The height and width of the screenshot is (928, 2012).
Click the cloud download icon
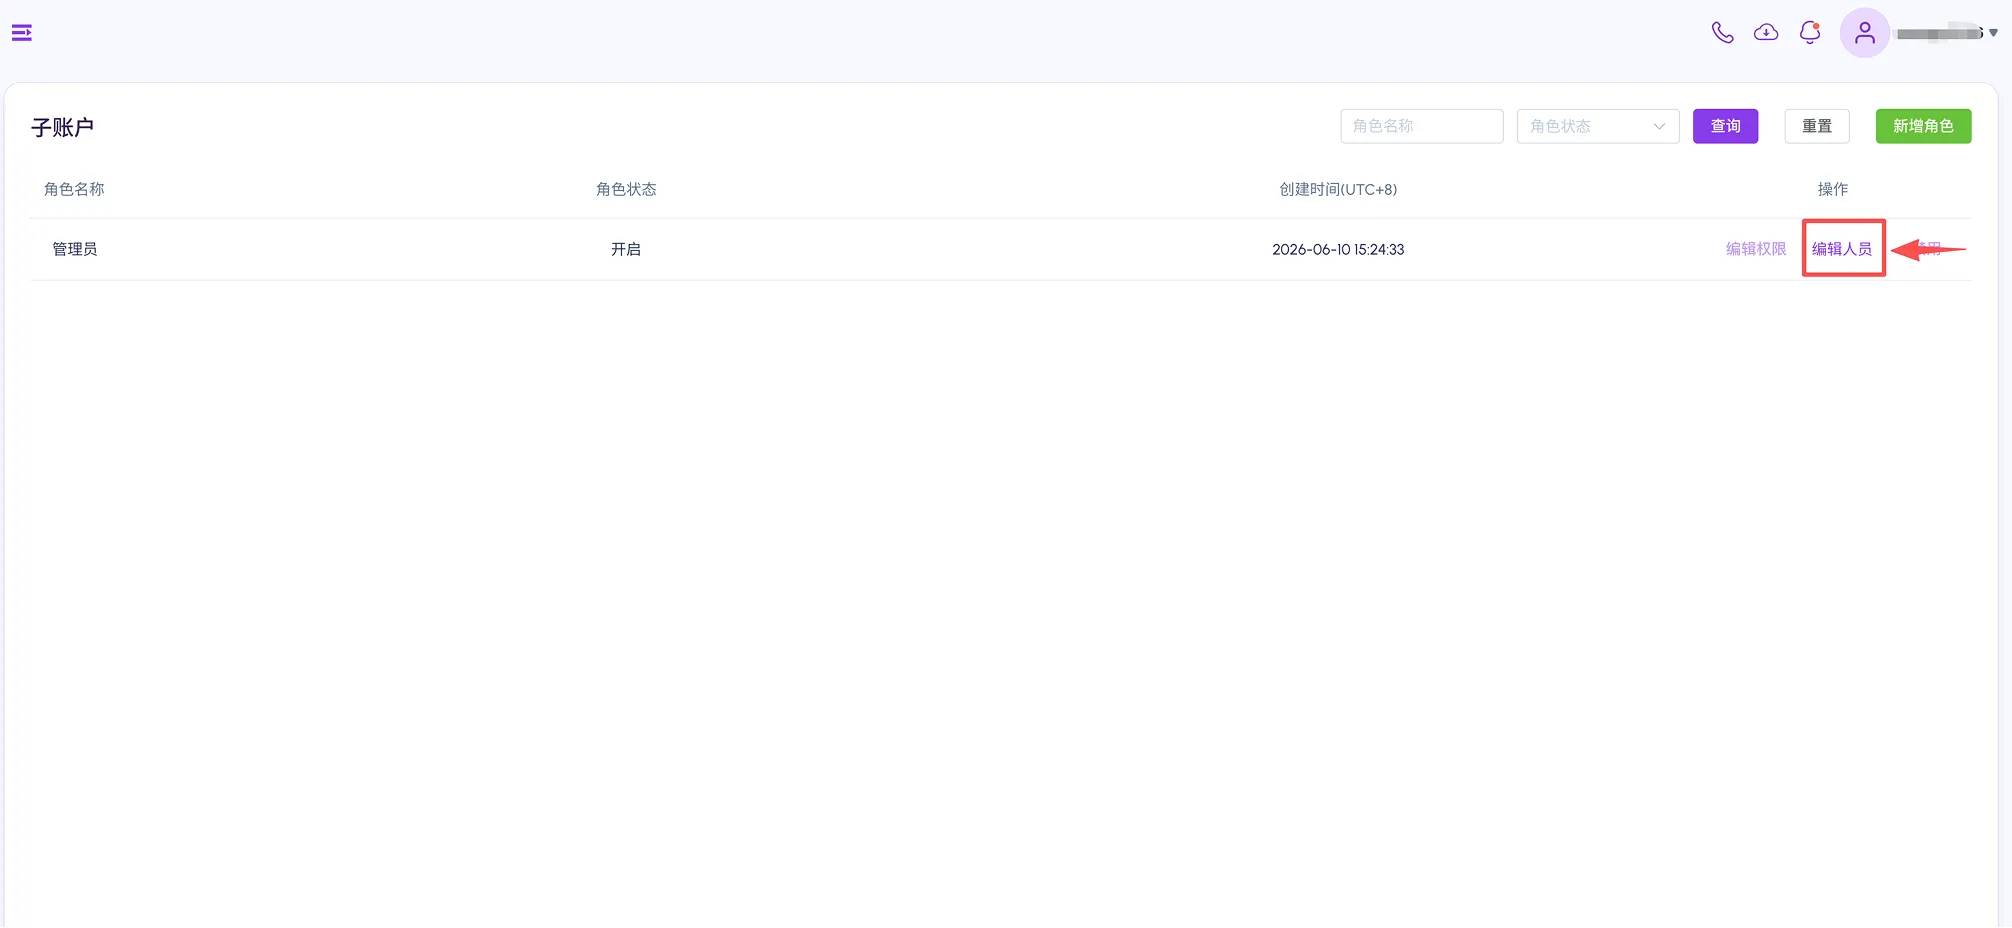pos(1766,33)
